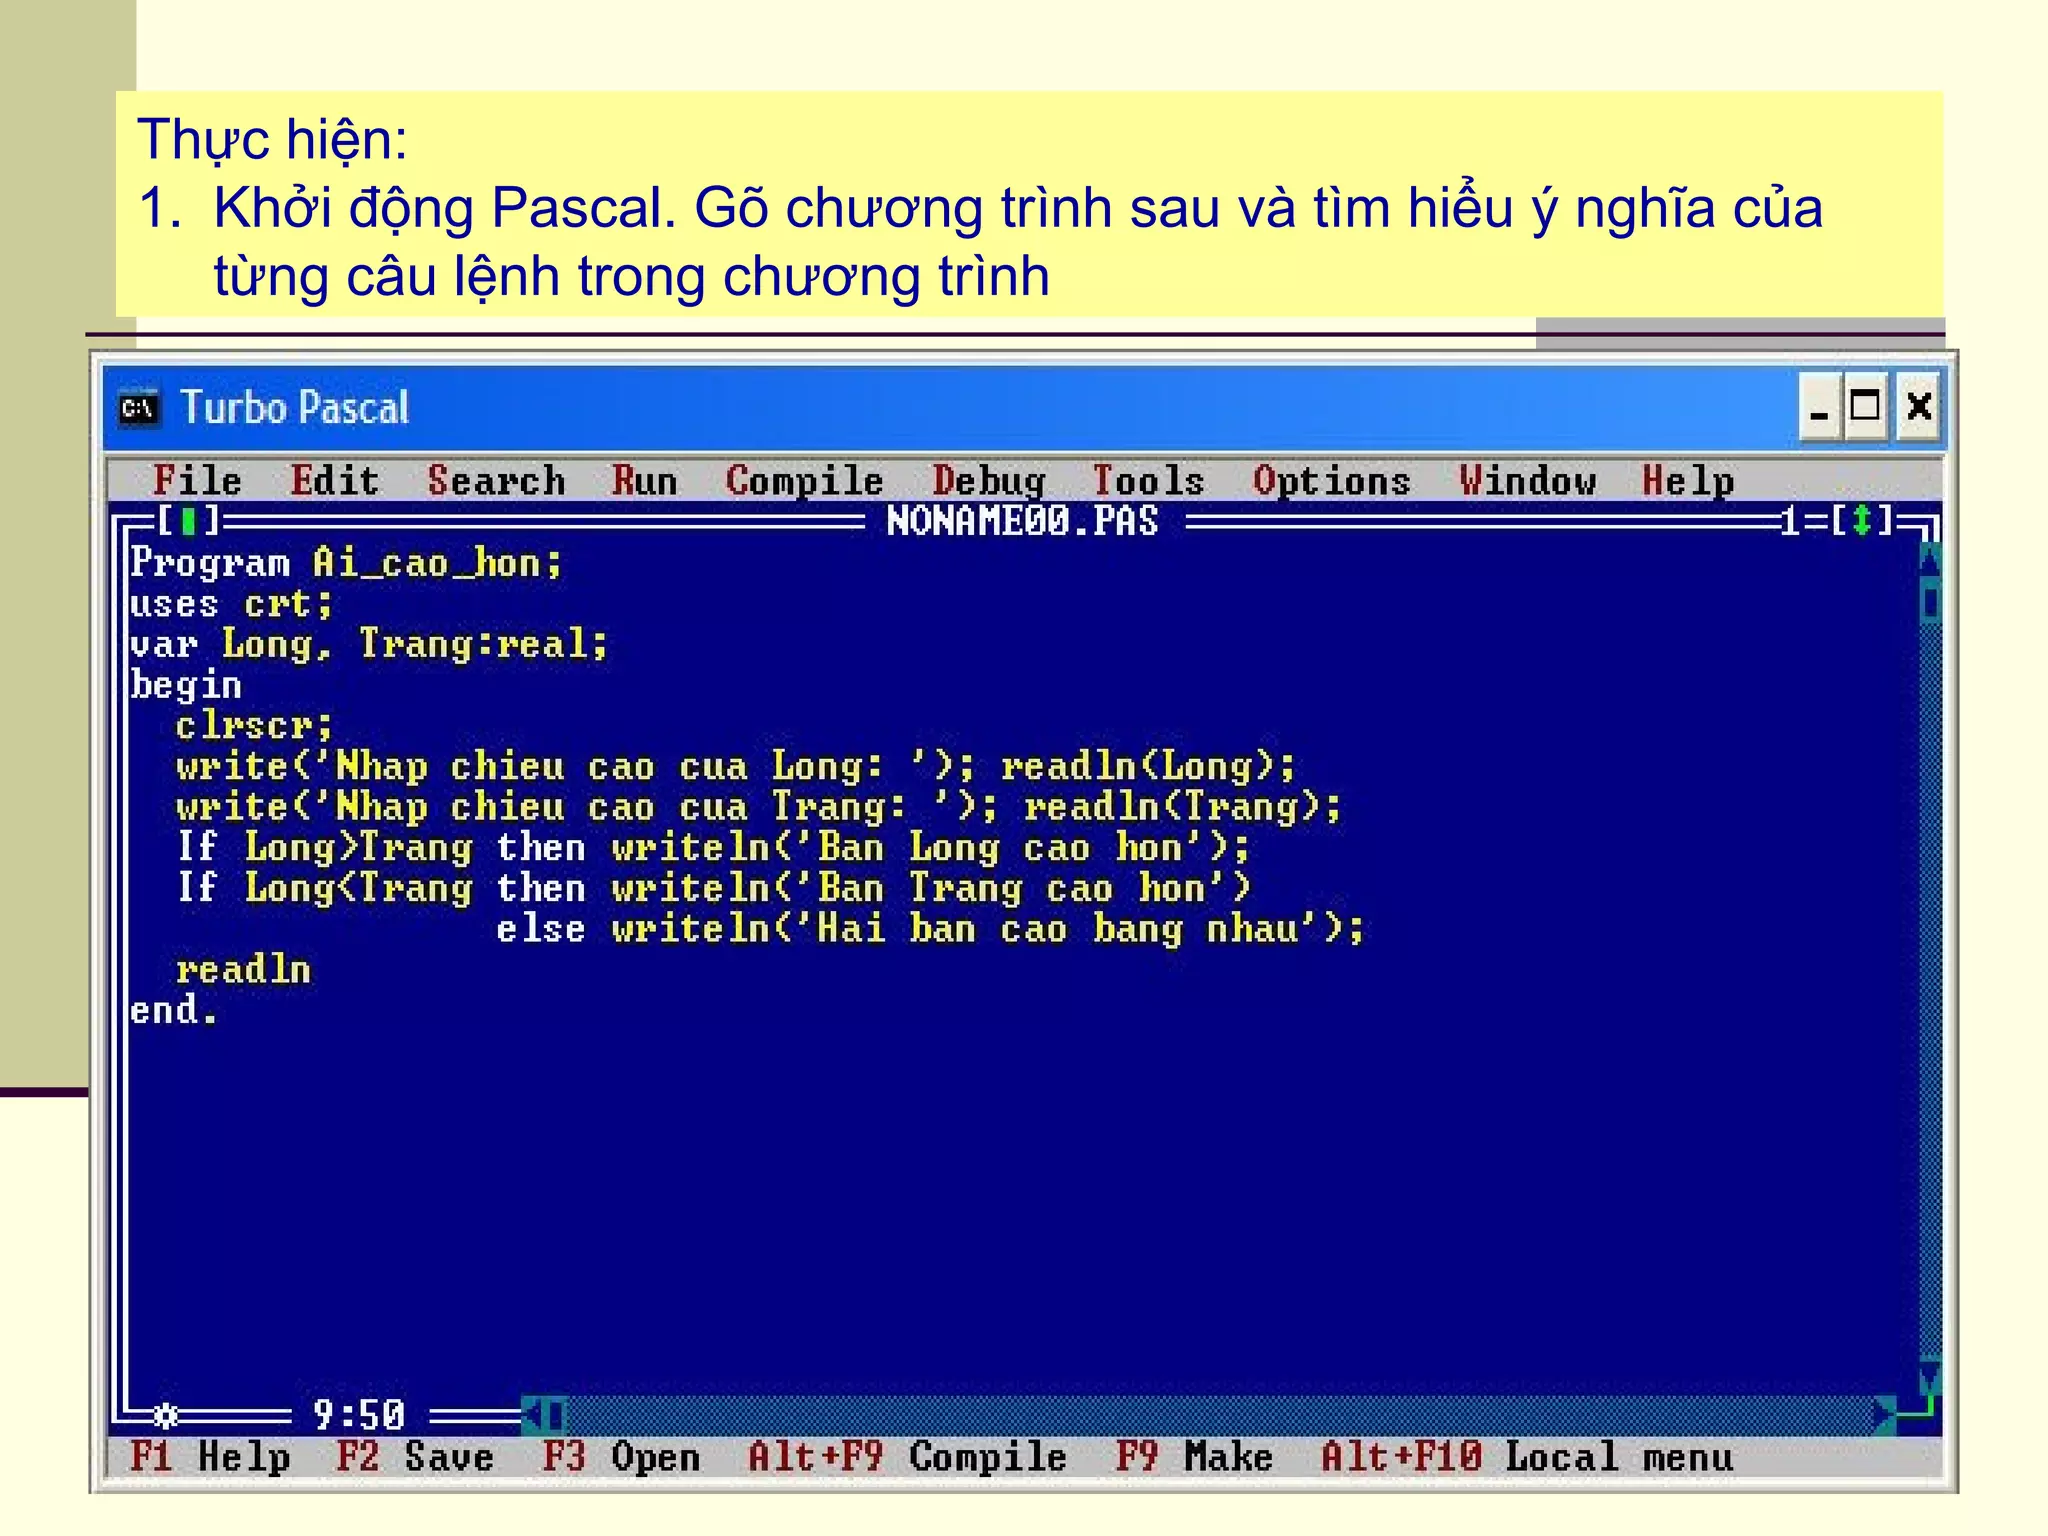The width and height of the screenshot is (2048, 1536).
Task: Click vertical scrollbar up arrow
Action: 1930,561
